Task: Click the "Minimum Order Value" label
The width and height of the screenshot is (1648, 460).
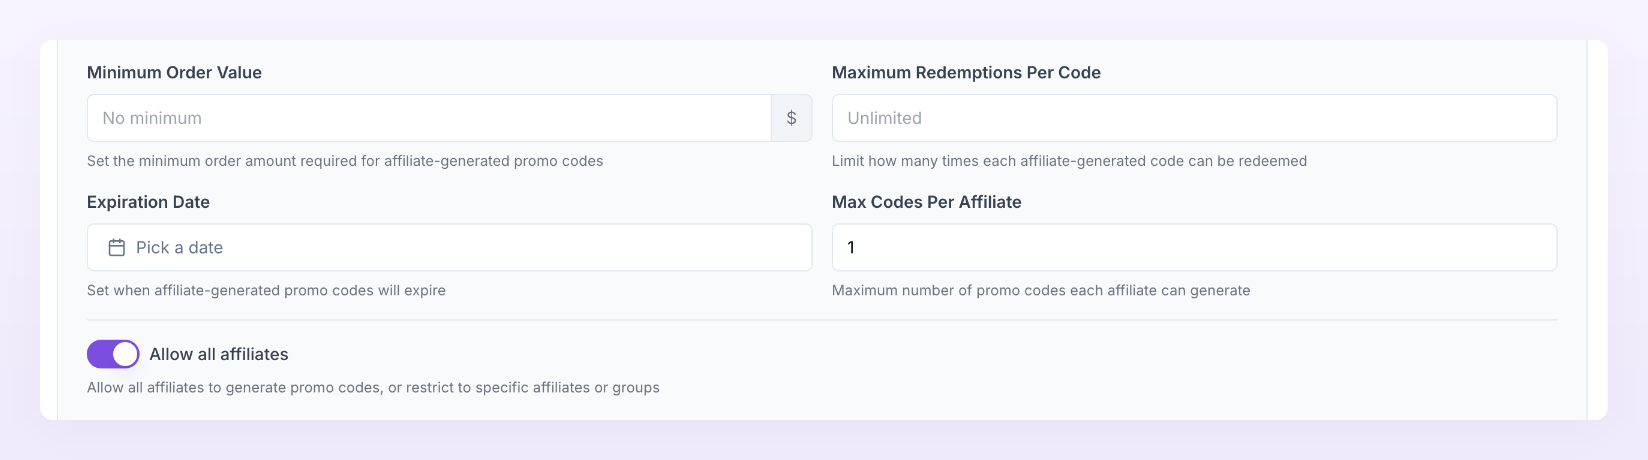Action: click(x=174, y=72)
